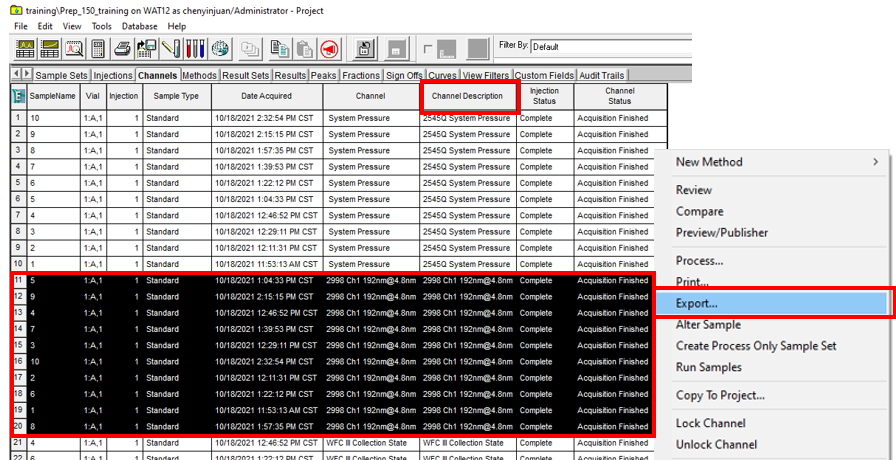This screenshot has width=896, height=460.
Task: Switch to the Peaks tab
Action: point(325,75)
